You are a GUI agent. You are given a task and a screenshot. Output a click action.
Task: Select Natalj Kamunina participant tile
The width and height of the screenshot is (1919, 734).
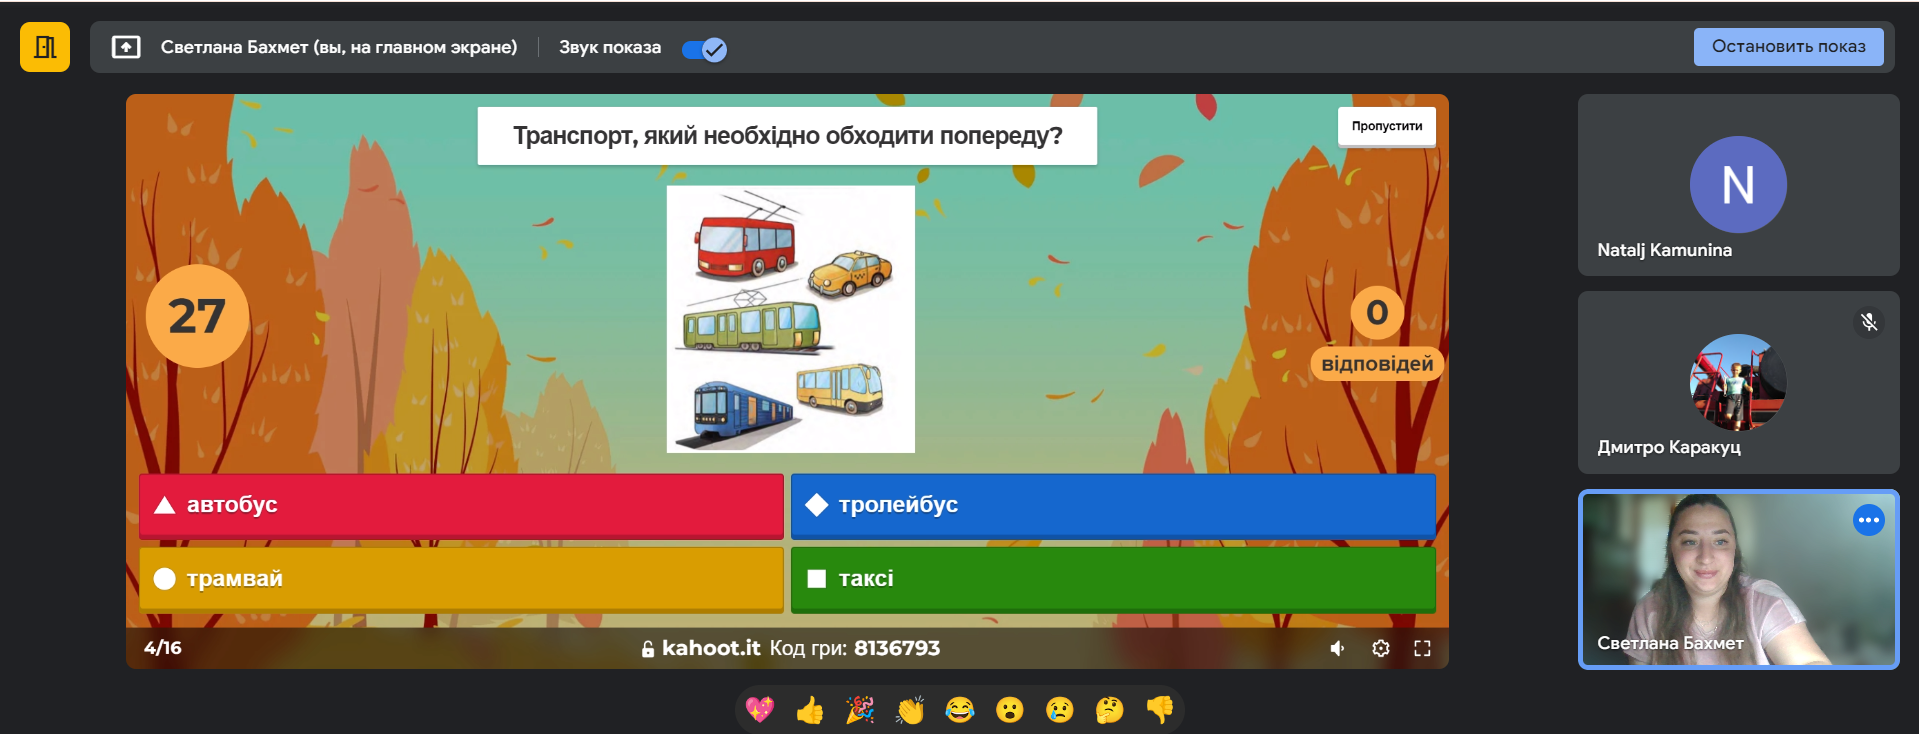click(x=1738, y=185)
